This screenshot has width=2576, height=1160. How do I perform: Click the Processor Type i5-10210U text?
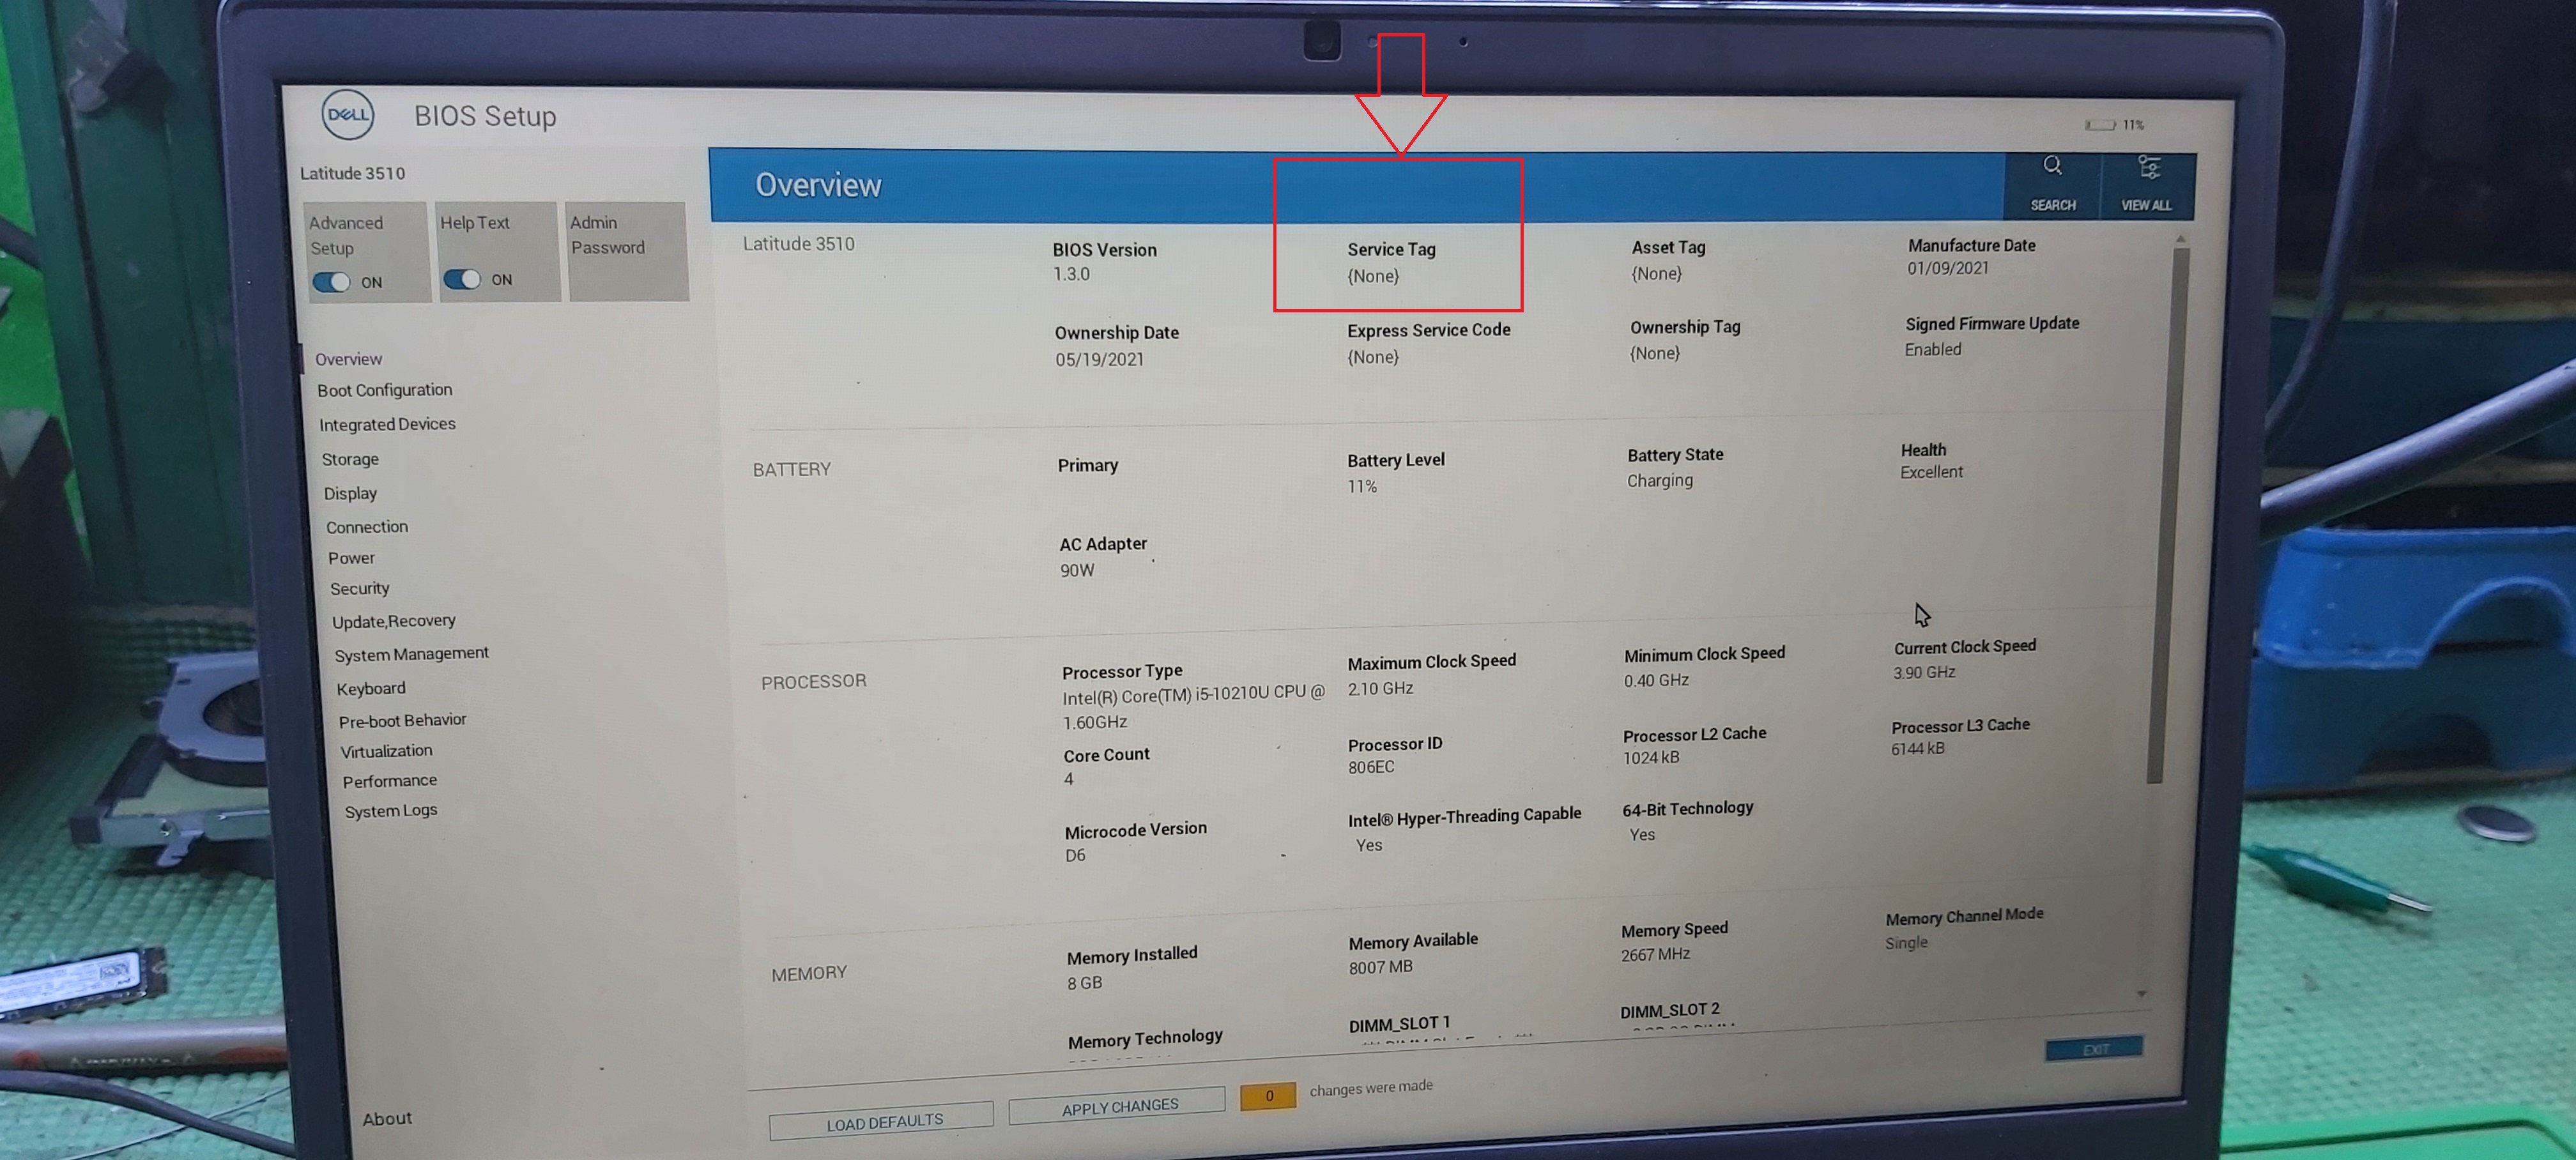[1193, 709]
